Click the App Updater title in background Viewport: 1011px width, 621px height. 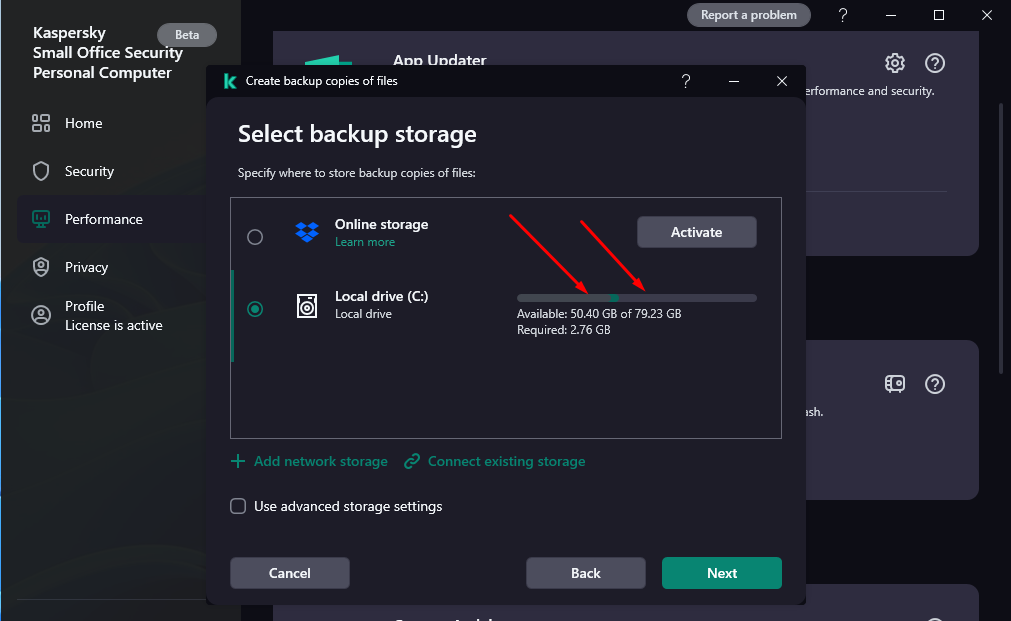(x=440, y=60)
